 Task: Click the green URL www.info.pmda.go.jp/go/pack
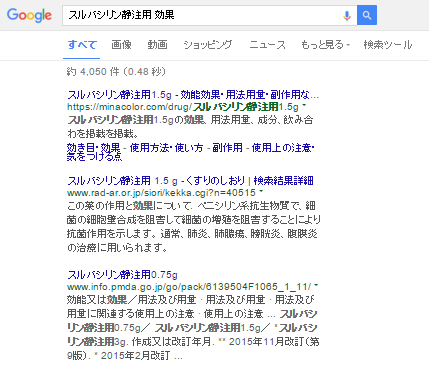pyautogui.click(x=189, y=287)
